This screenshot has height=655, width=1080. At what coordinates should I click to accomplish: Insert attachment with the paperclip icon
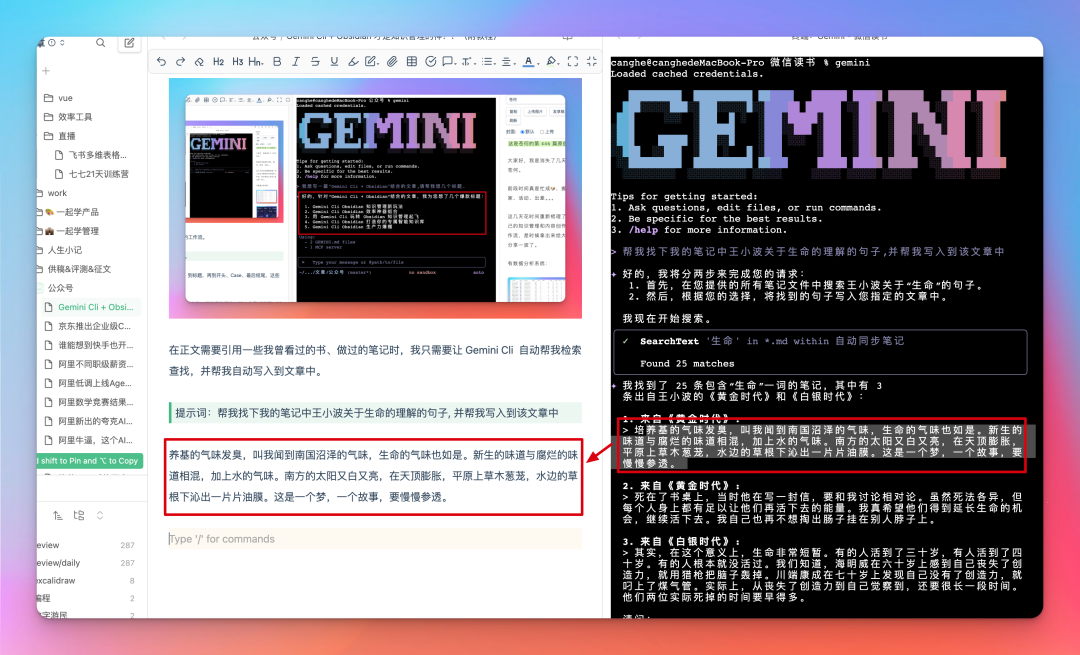pyautogui.click(x=392, y=61)
